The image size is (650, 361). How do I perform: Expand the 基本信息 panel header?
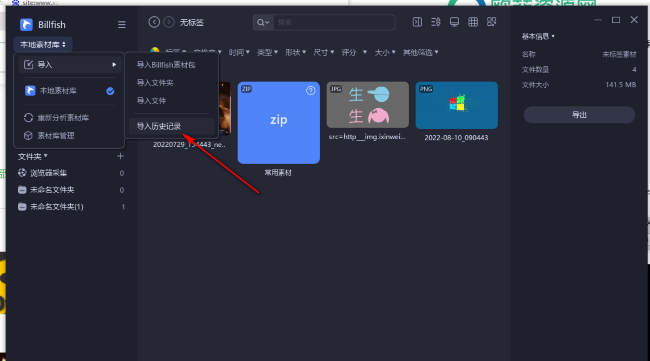538,36
